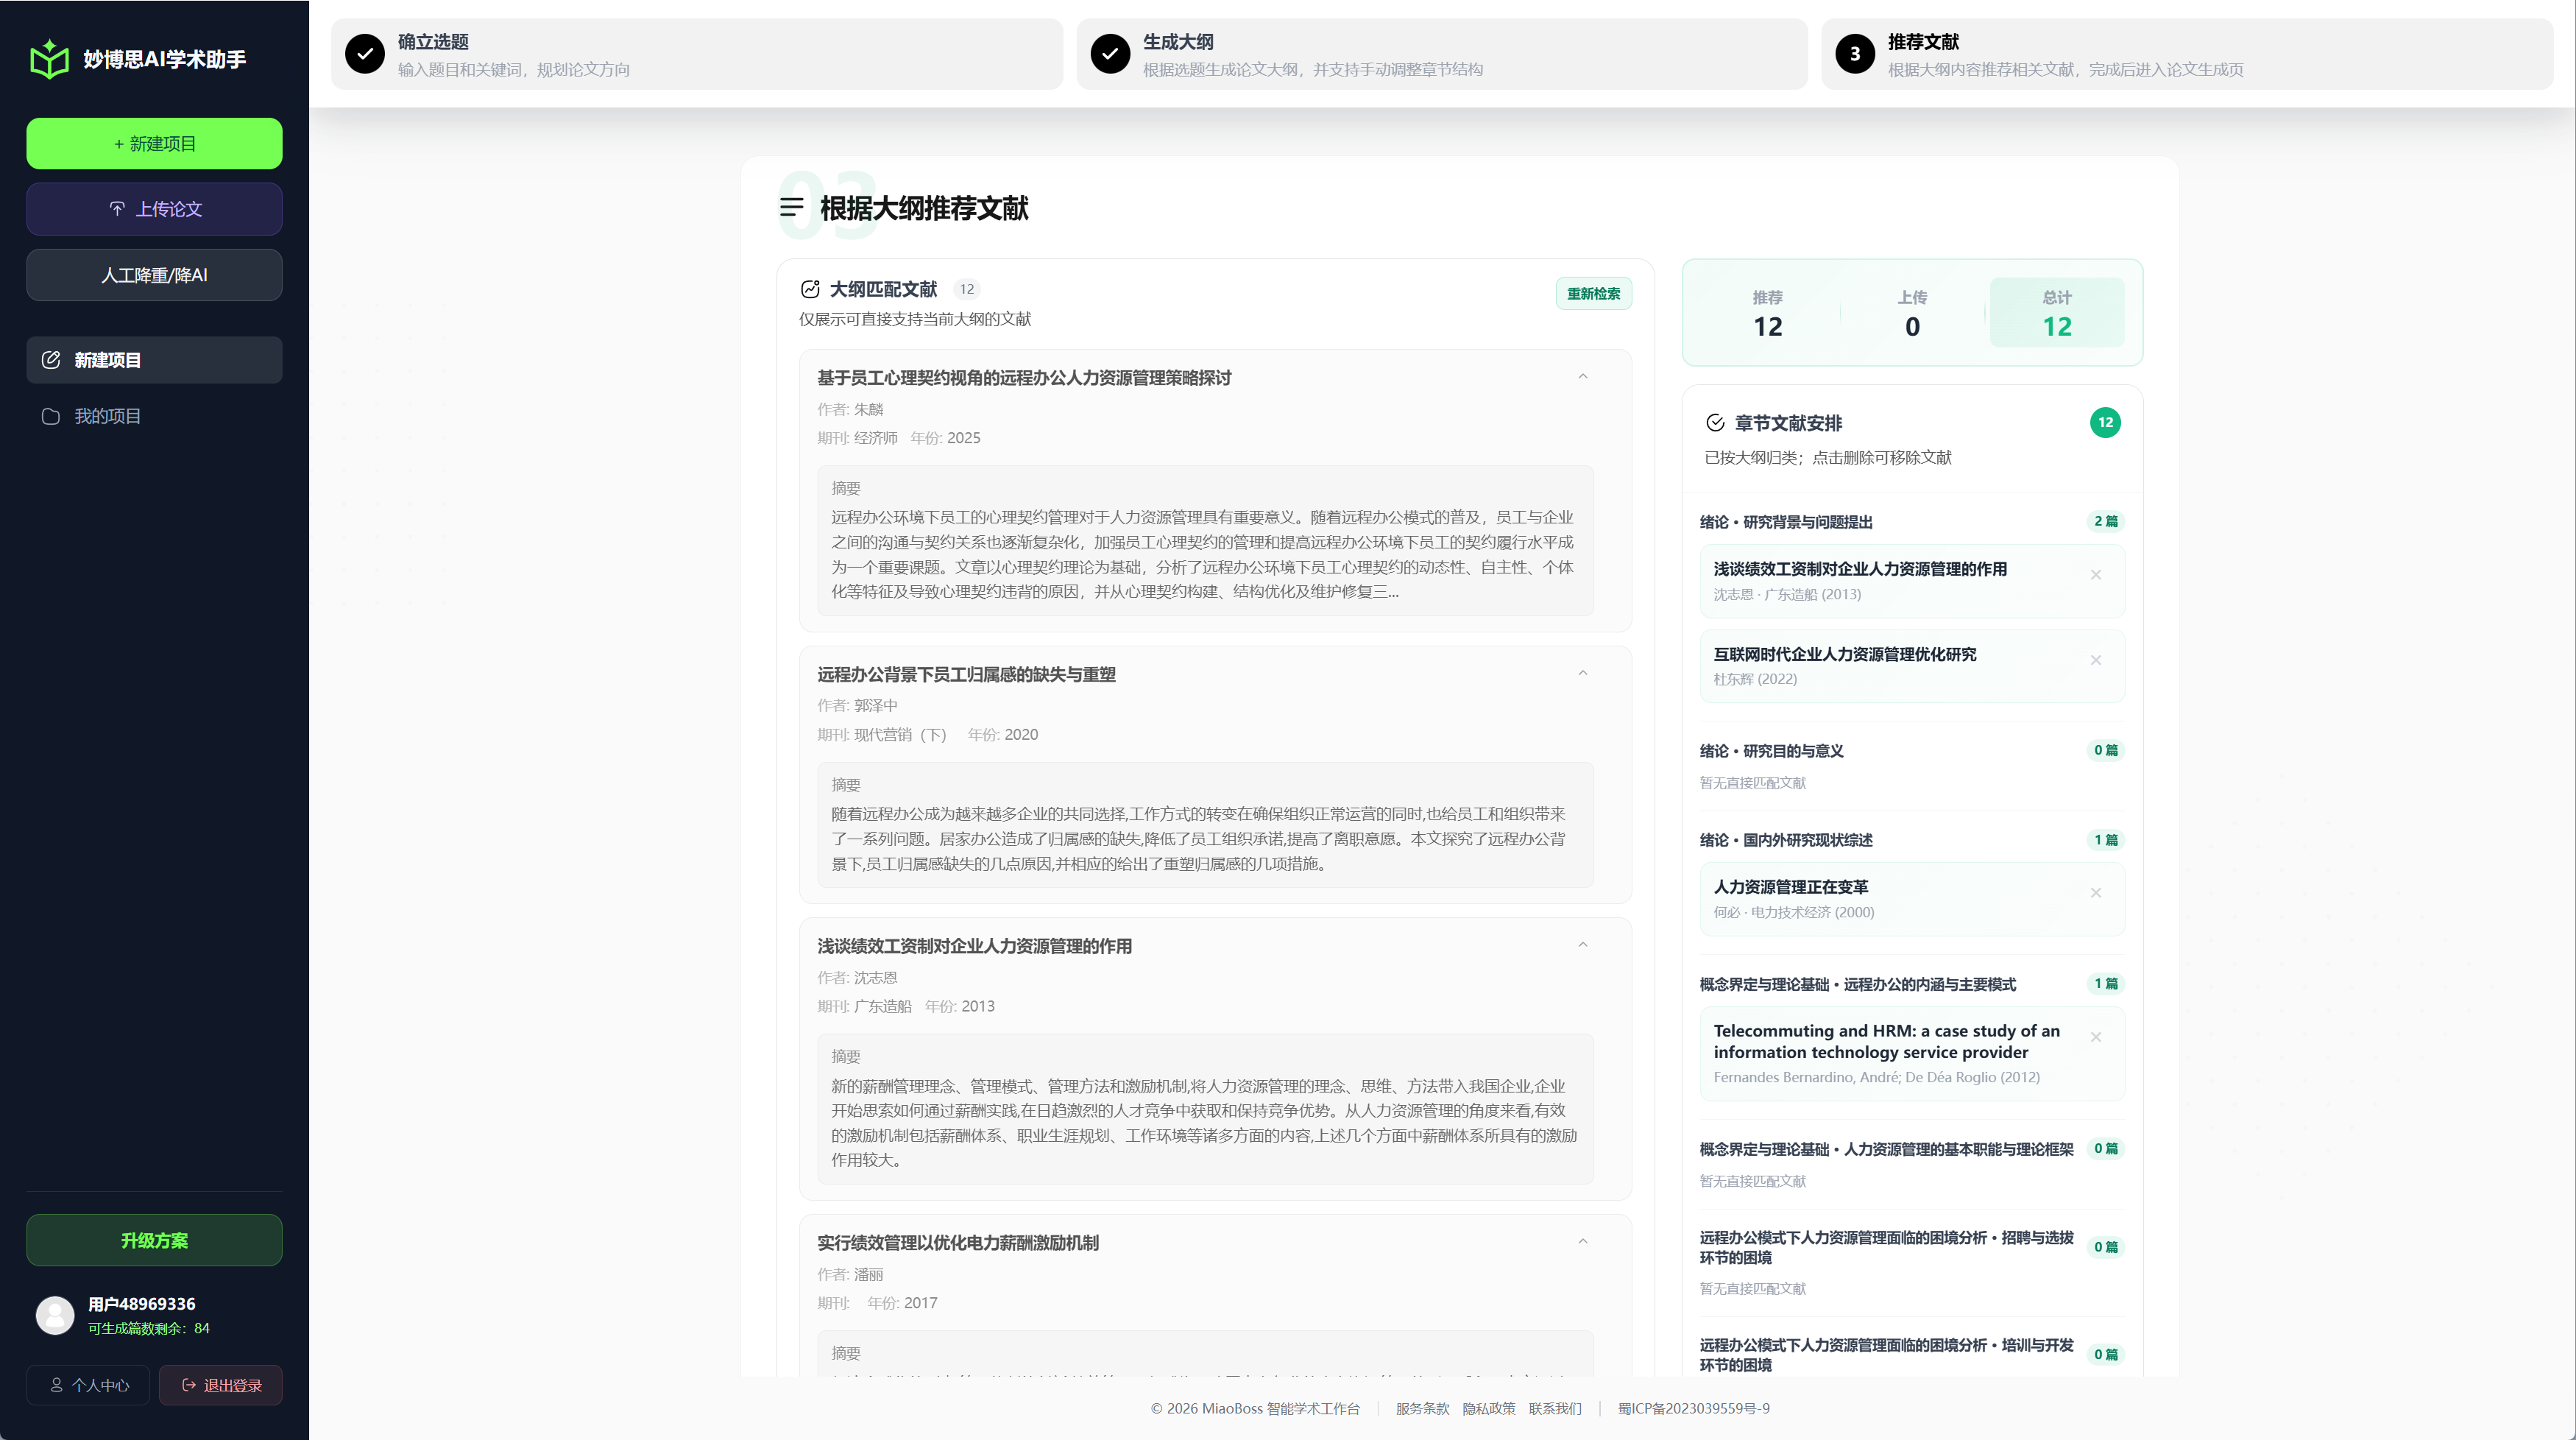Viewport: 2576px width, 1440px height.
Task: Open 我的项目 in the sidebar
Action: coord(154,416)
